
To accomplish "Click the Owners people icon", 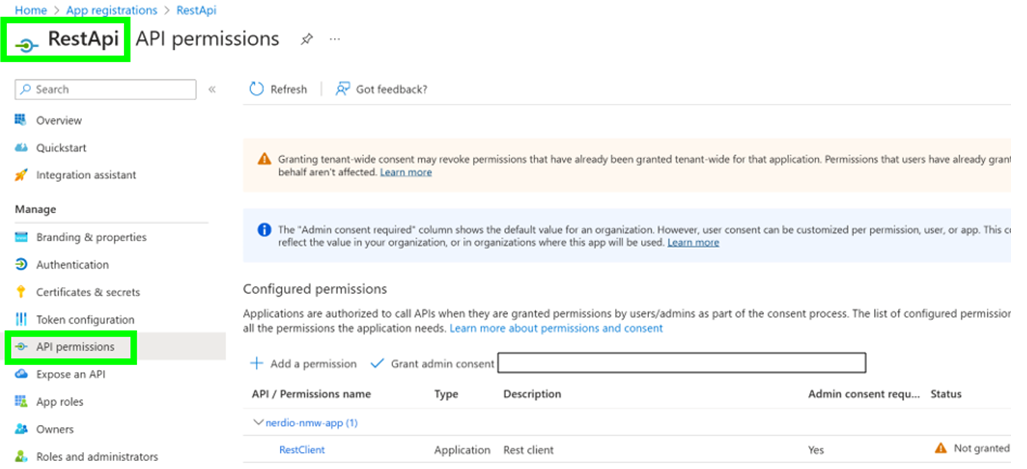I will click(21, 429).
